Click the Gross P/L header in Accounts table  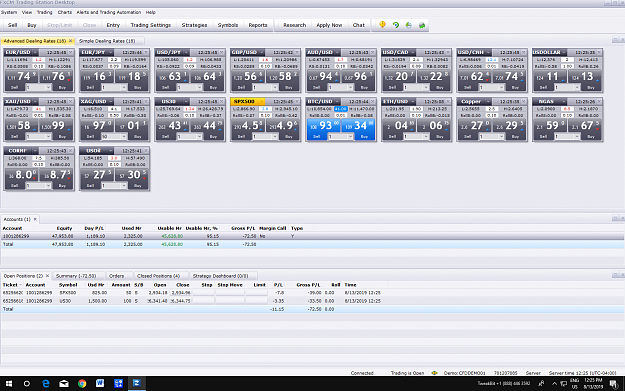tap(243, 228)
